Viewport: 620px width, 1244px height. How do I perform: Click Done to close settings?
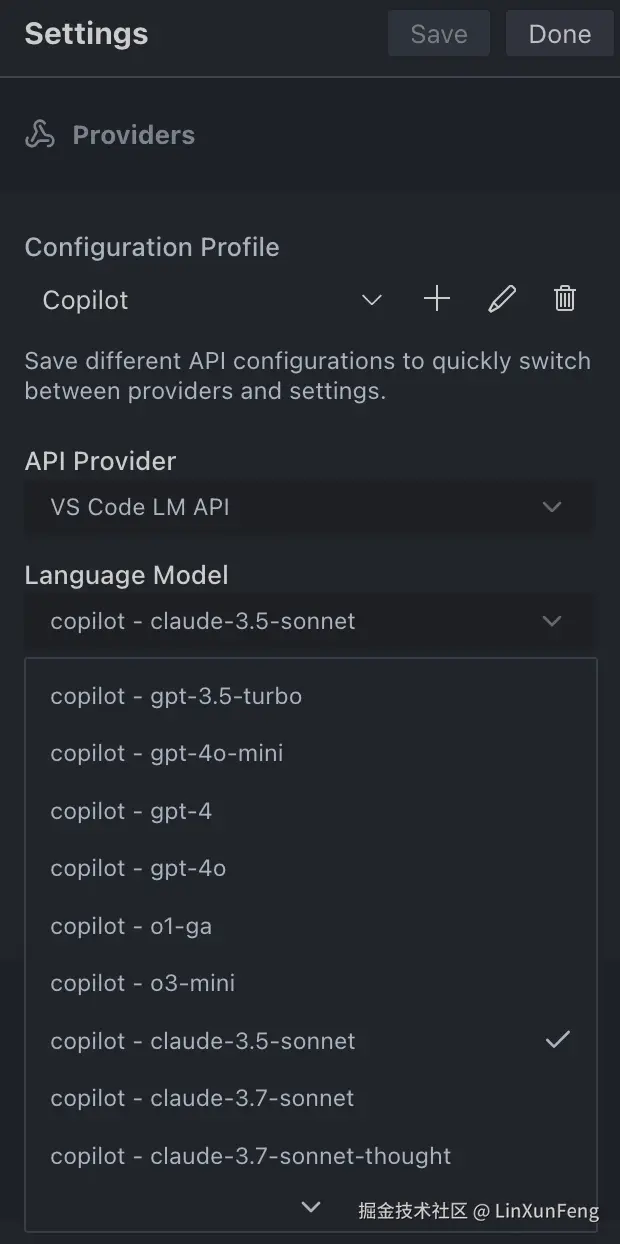click(559, 34)
